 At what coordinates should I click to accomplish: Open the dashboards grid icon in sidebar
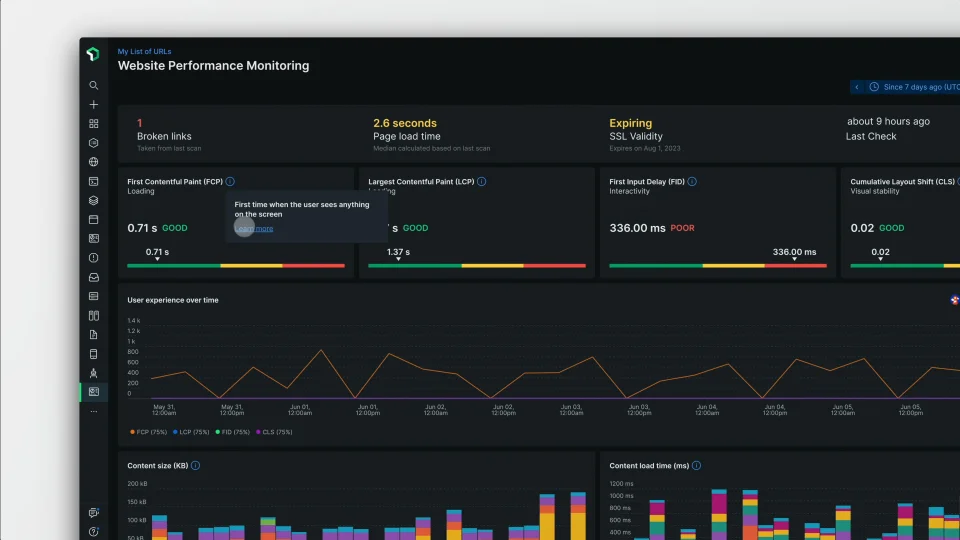[x=94, y=124]
